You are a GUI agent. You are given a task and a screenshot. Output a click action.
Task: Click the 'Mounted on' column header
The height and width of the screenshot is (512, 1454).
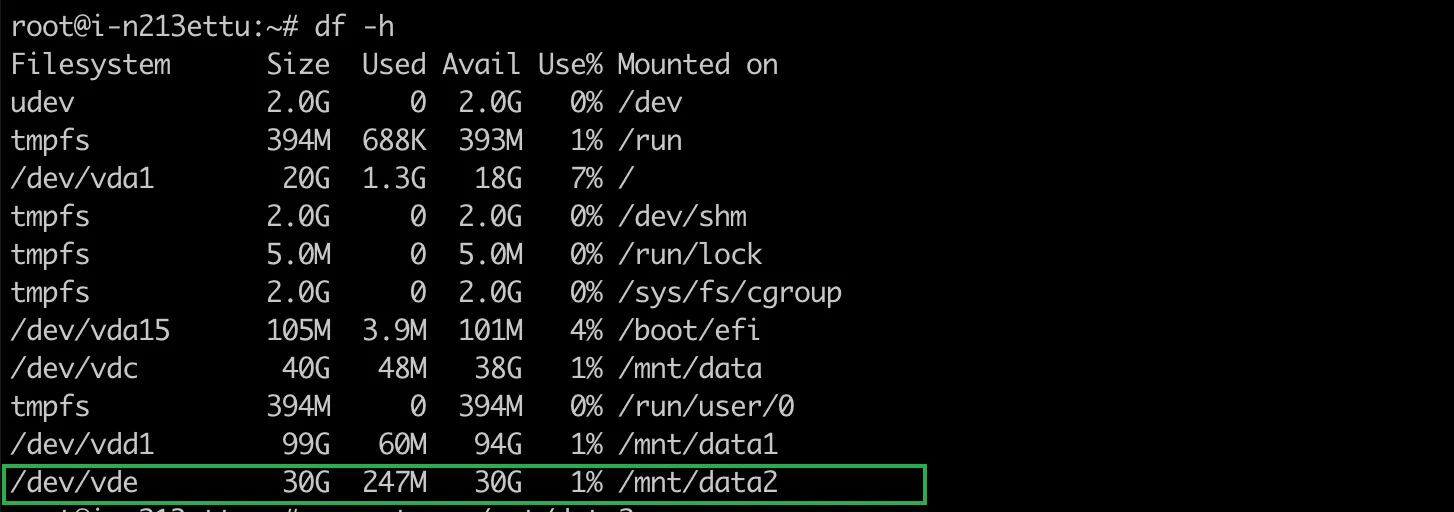click(x=697, y=65)
